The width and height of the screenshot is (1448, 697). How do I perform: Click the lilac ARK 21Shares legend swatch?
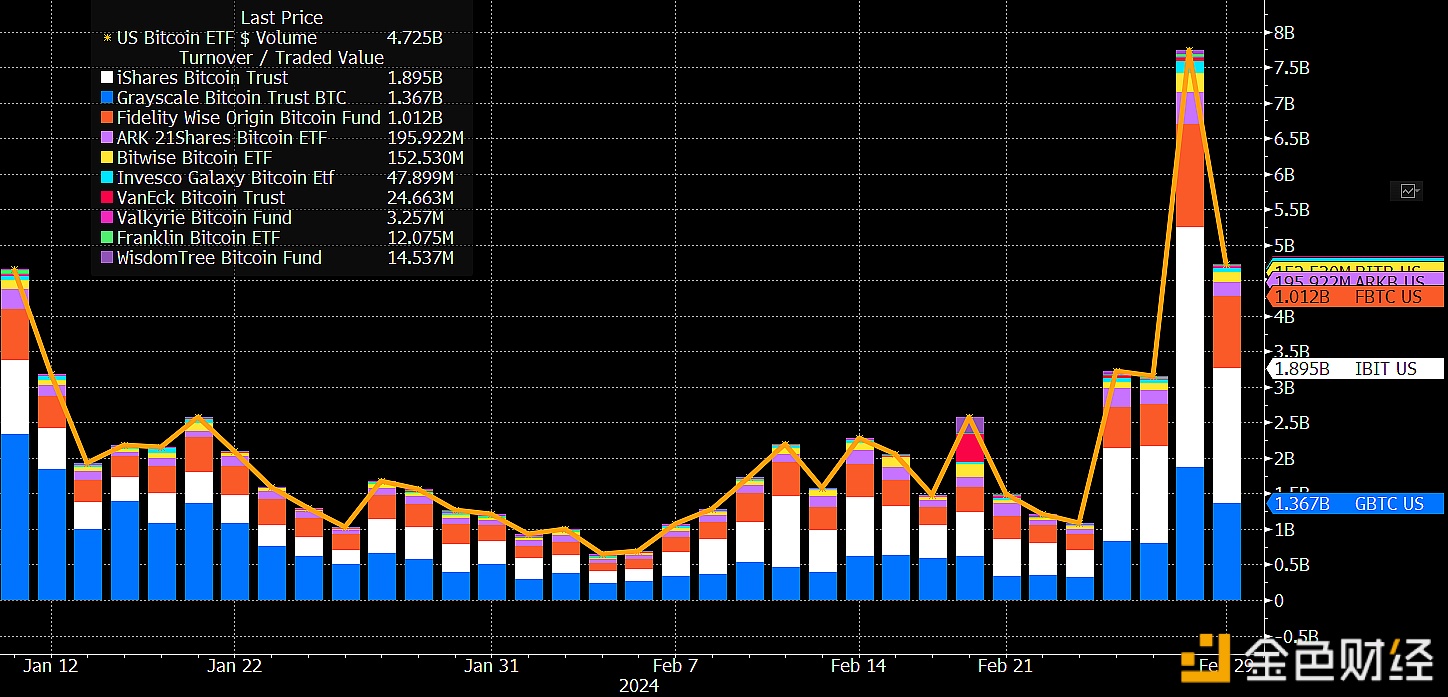tap(107, 138)
